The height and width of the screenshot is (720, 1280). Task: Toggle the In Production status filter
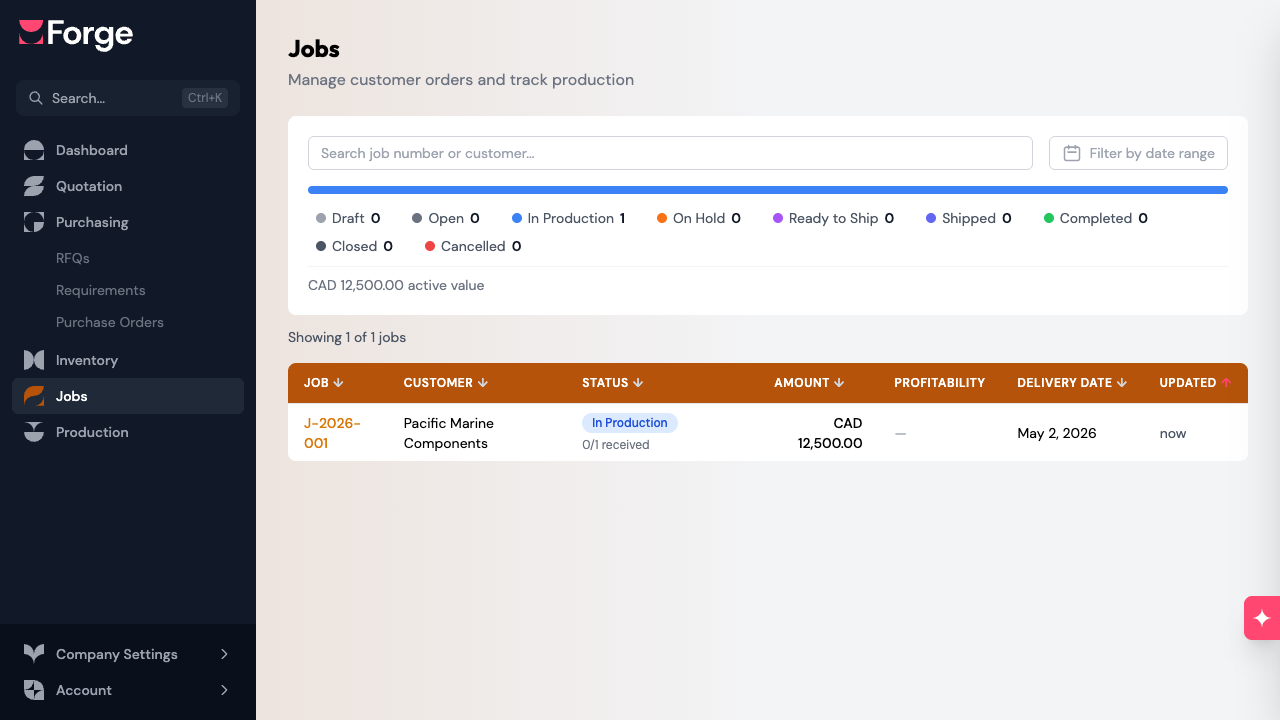tap(569, 218)
